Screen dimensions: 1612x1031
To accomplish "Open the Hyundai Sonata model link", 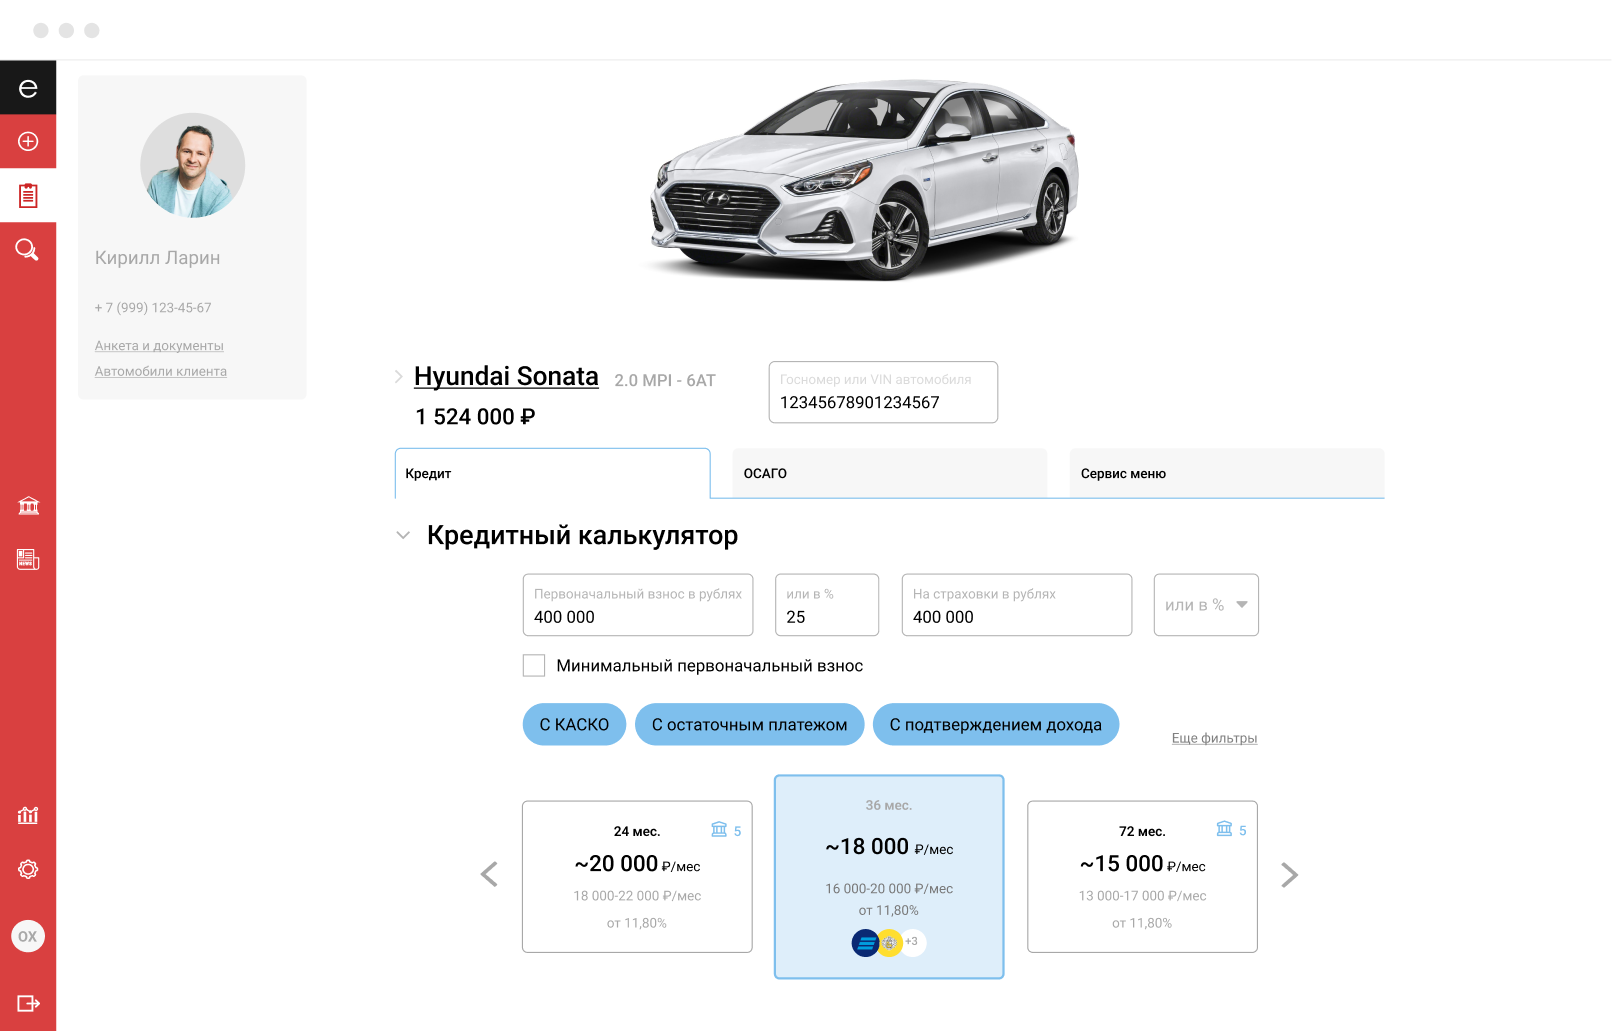I will pos(506,376).
